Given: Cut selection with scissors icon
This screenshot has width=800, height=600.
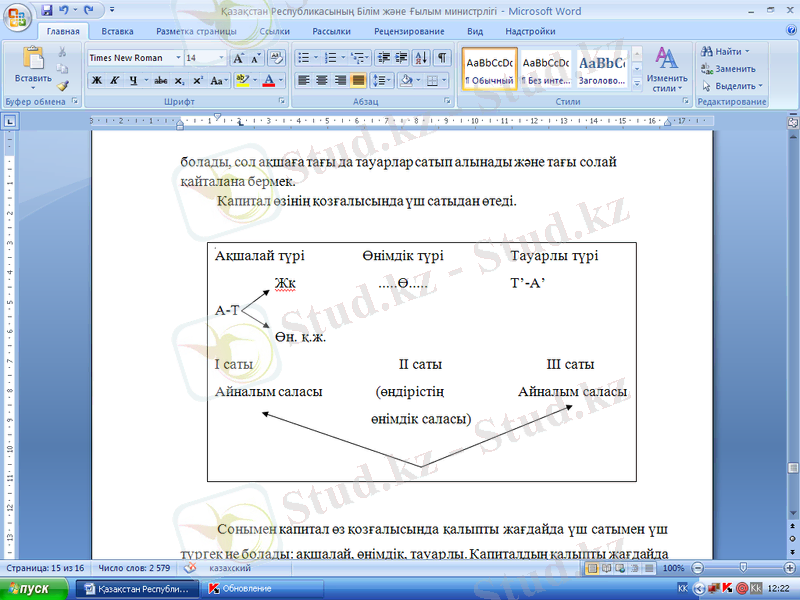Looking at the screenshot, I should point(62,52).
